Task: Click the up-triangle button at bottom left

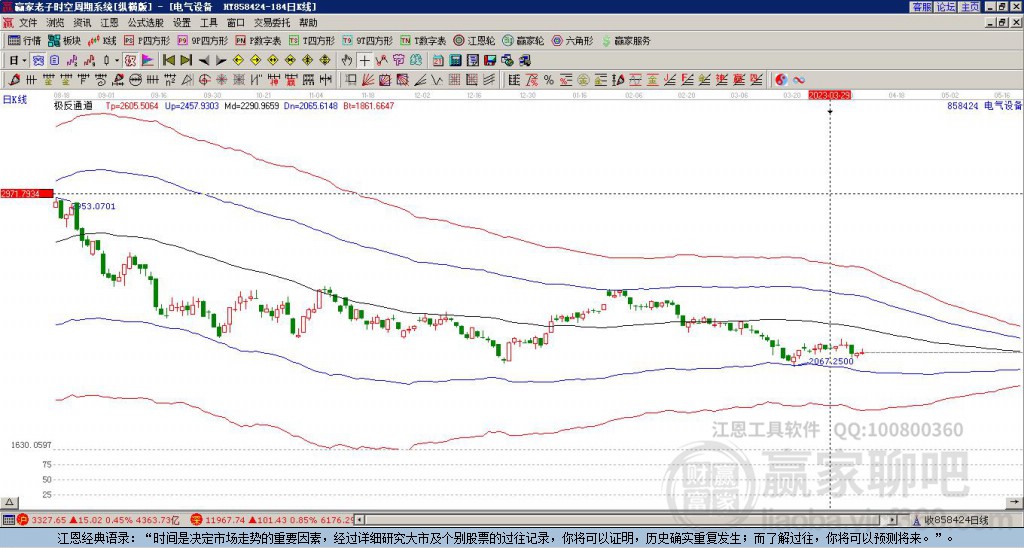Action: (8, 502)
